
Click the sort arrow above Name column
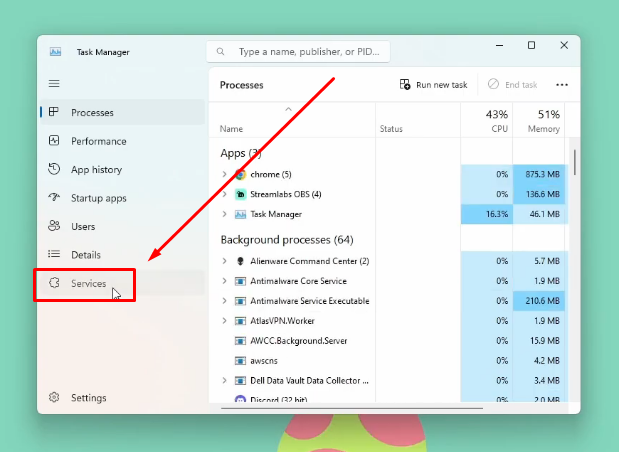[289, 109]
